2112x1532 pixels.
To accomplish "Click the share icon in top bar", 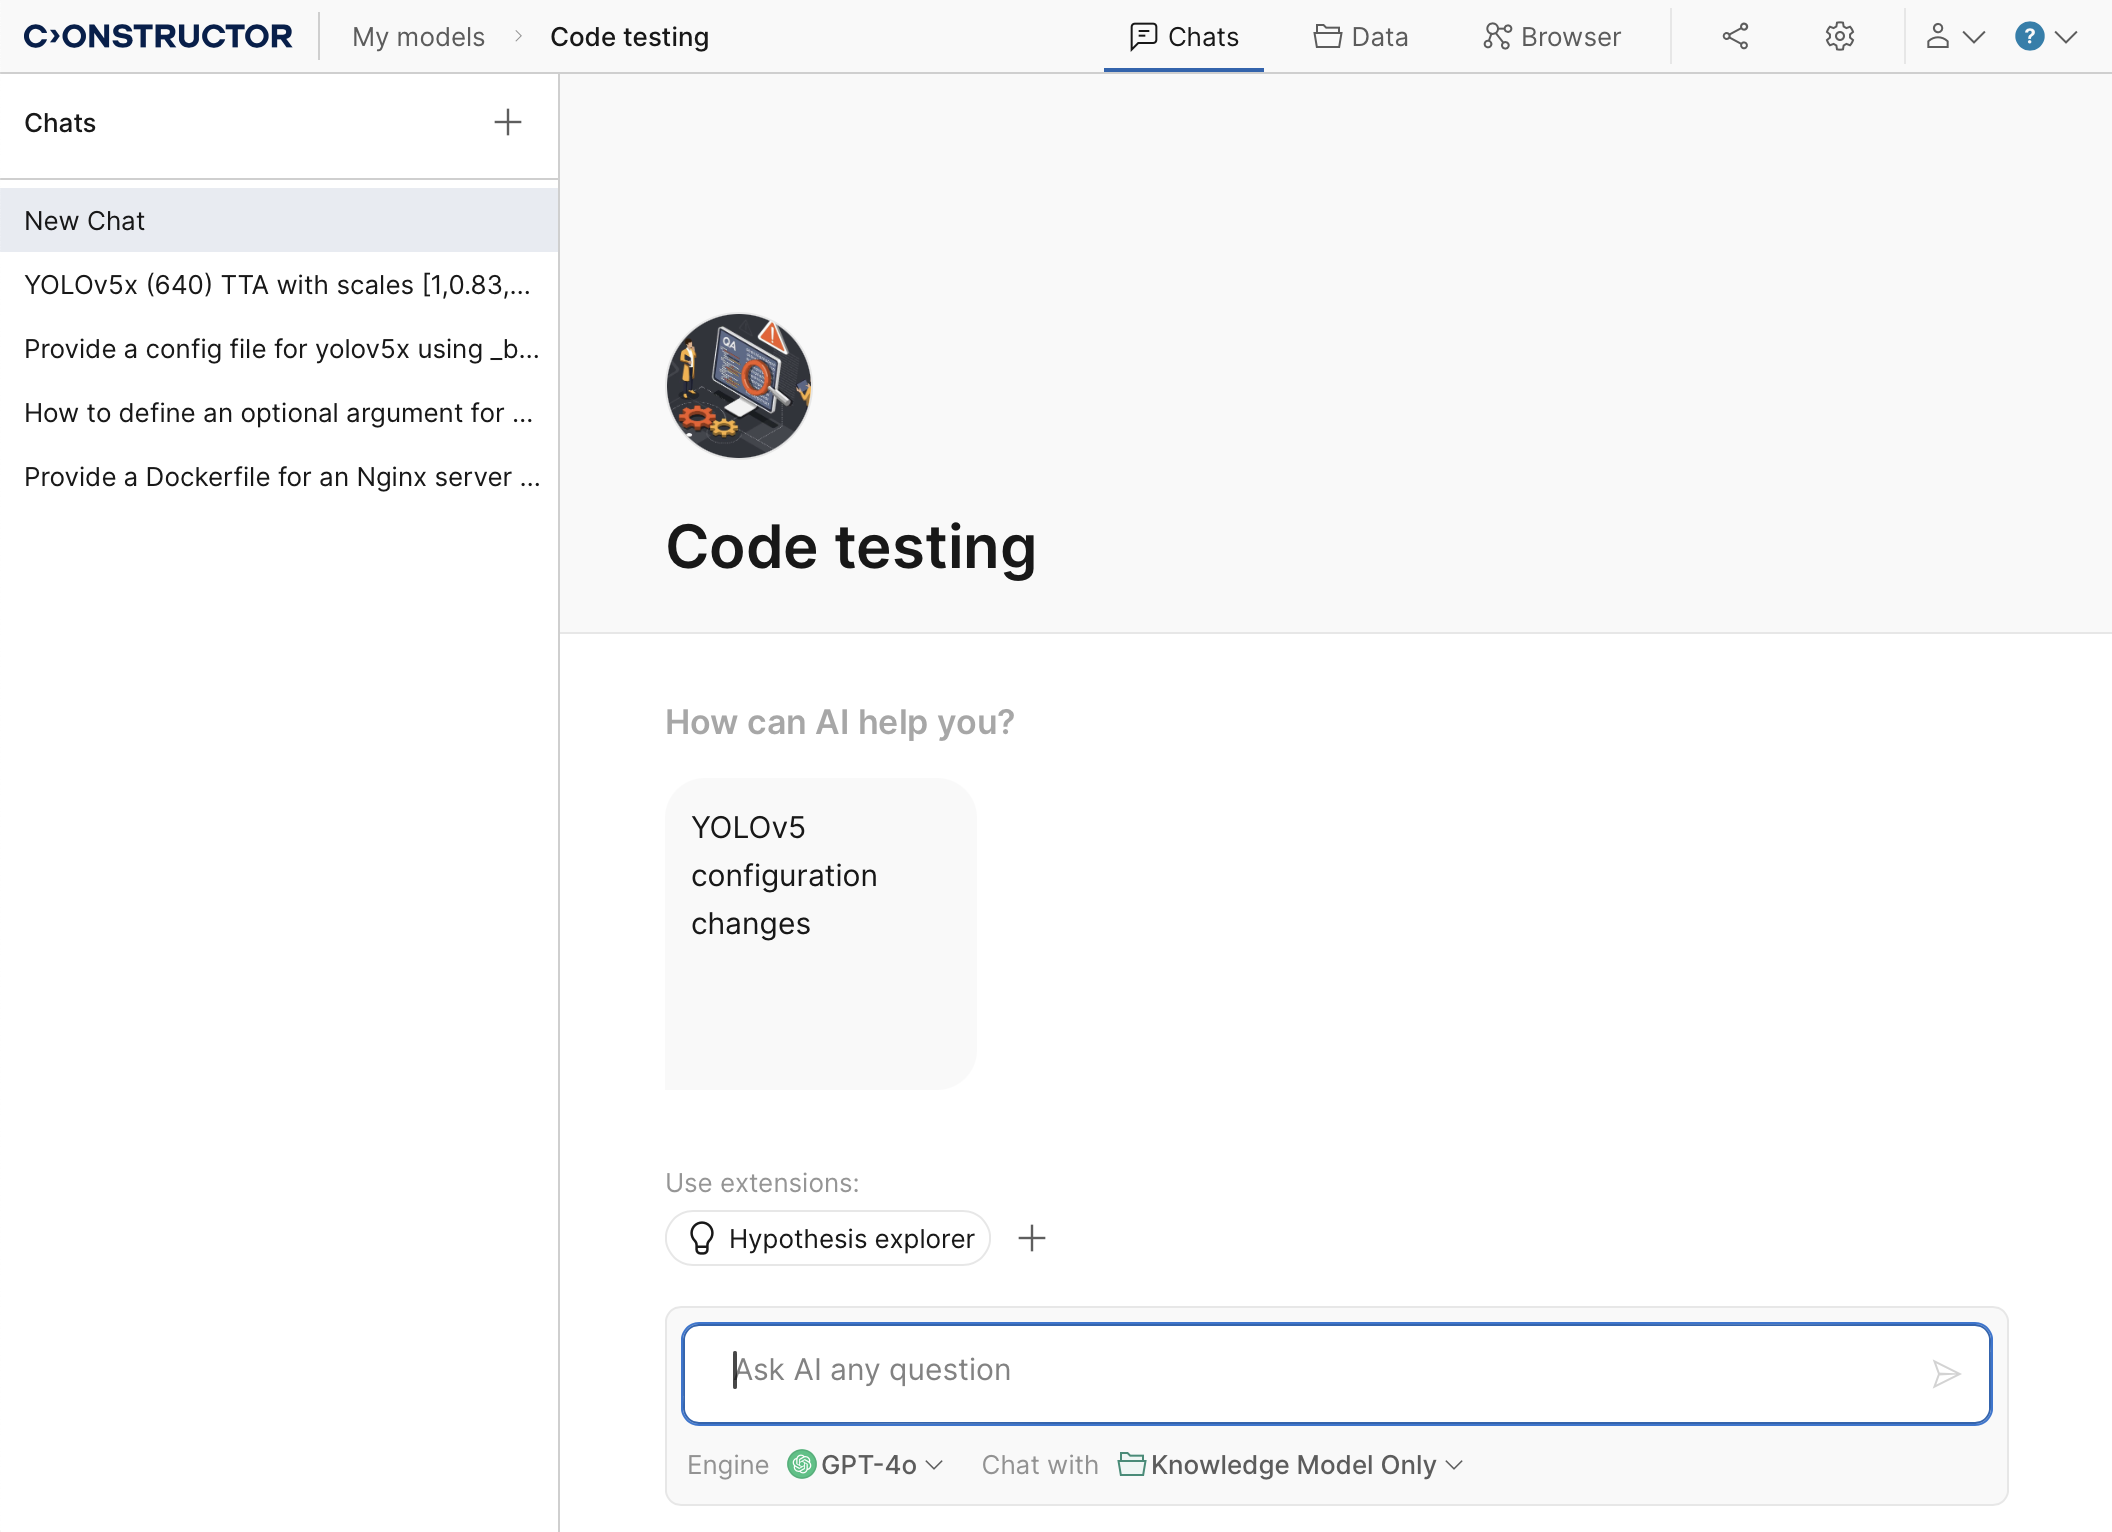I will point(1735,37).
